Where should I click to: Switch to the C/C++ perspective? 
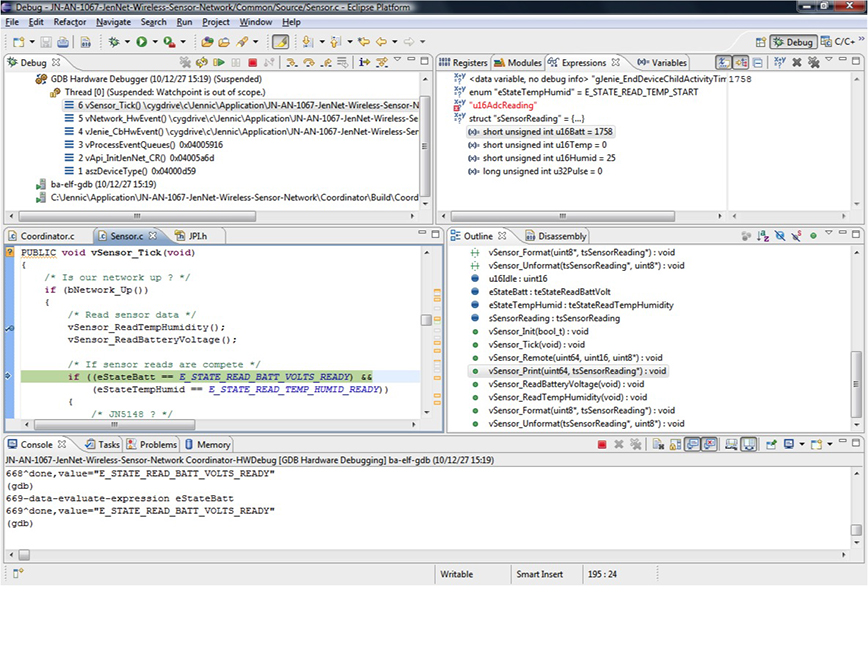pos(838,42)
